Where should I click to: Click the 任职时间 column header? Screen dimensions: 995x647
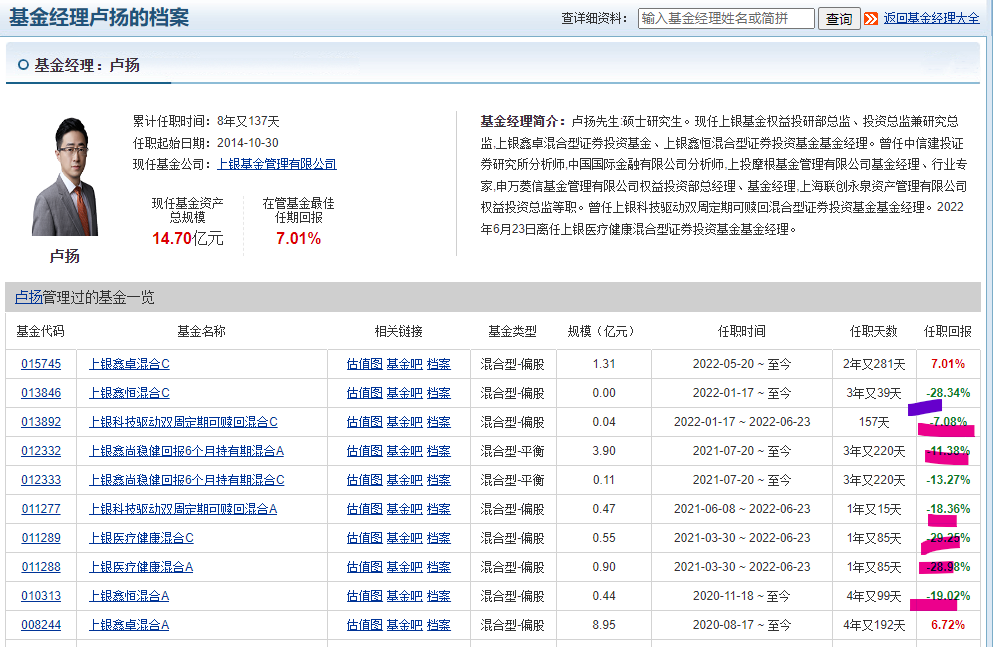point(742,331)
